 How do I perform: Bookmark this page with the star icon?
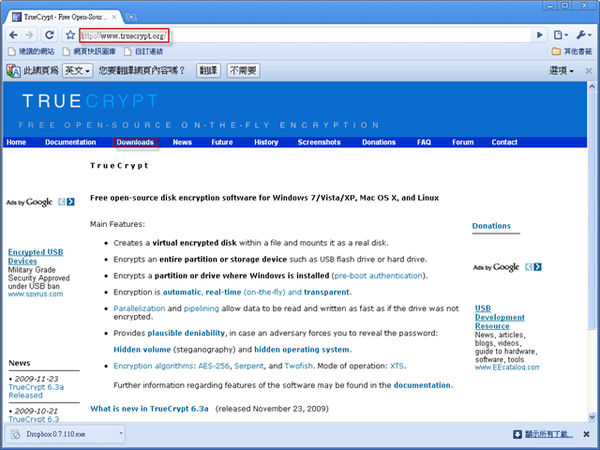[x=70, y=35]
